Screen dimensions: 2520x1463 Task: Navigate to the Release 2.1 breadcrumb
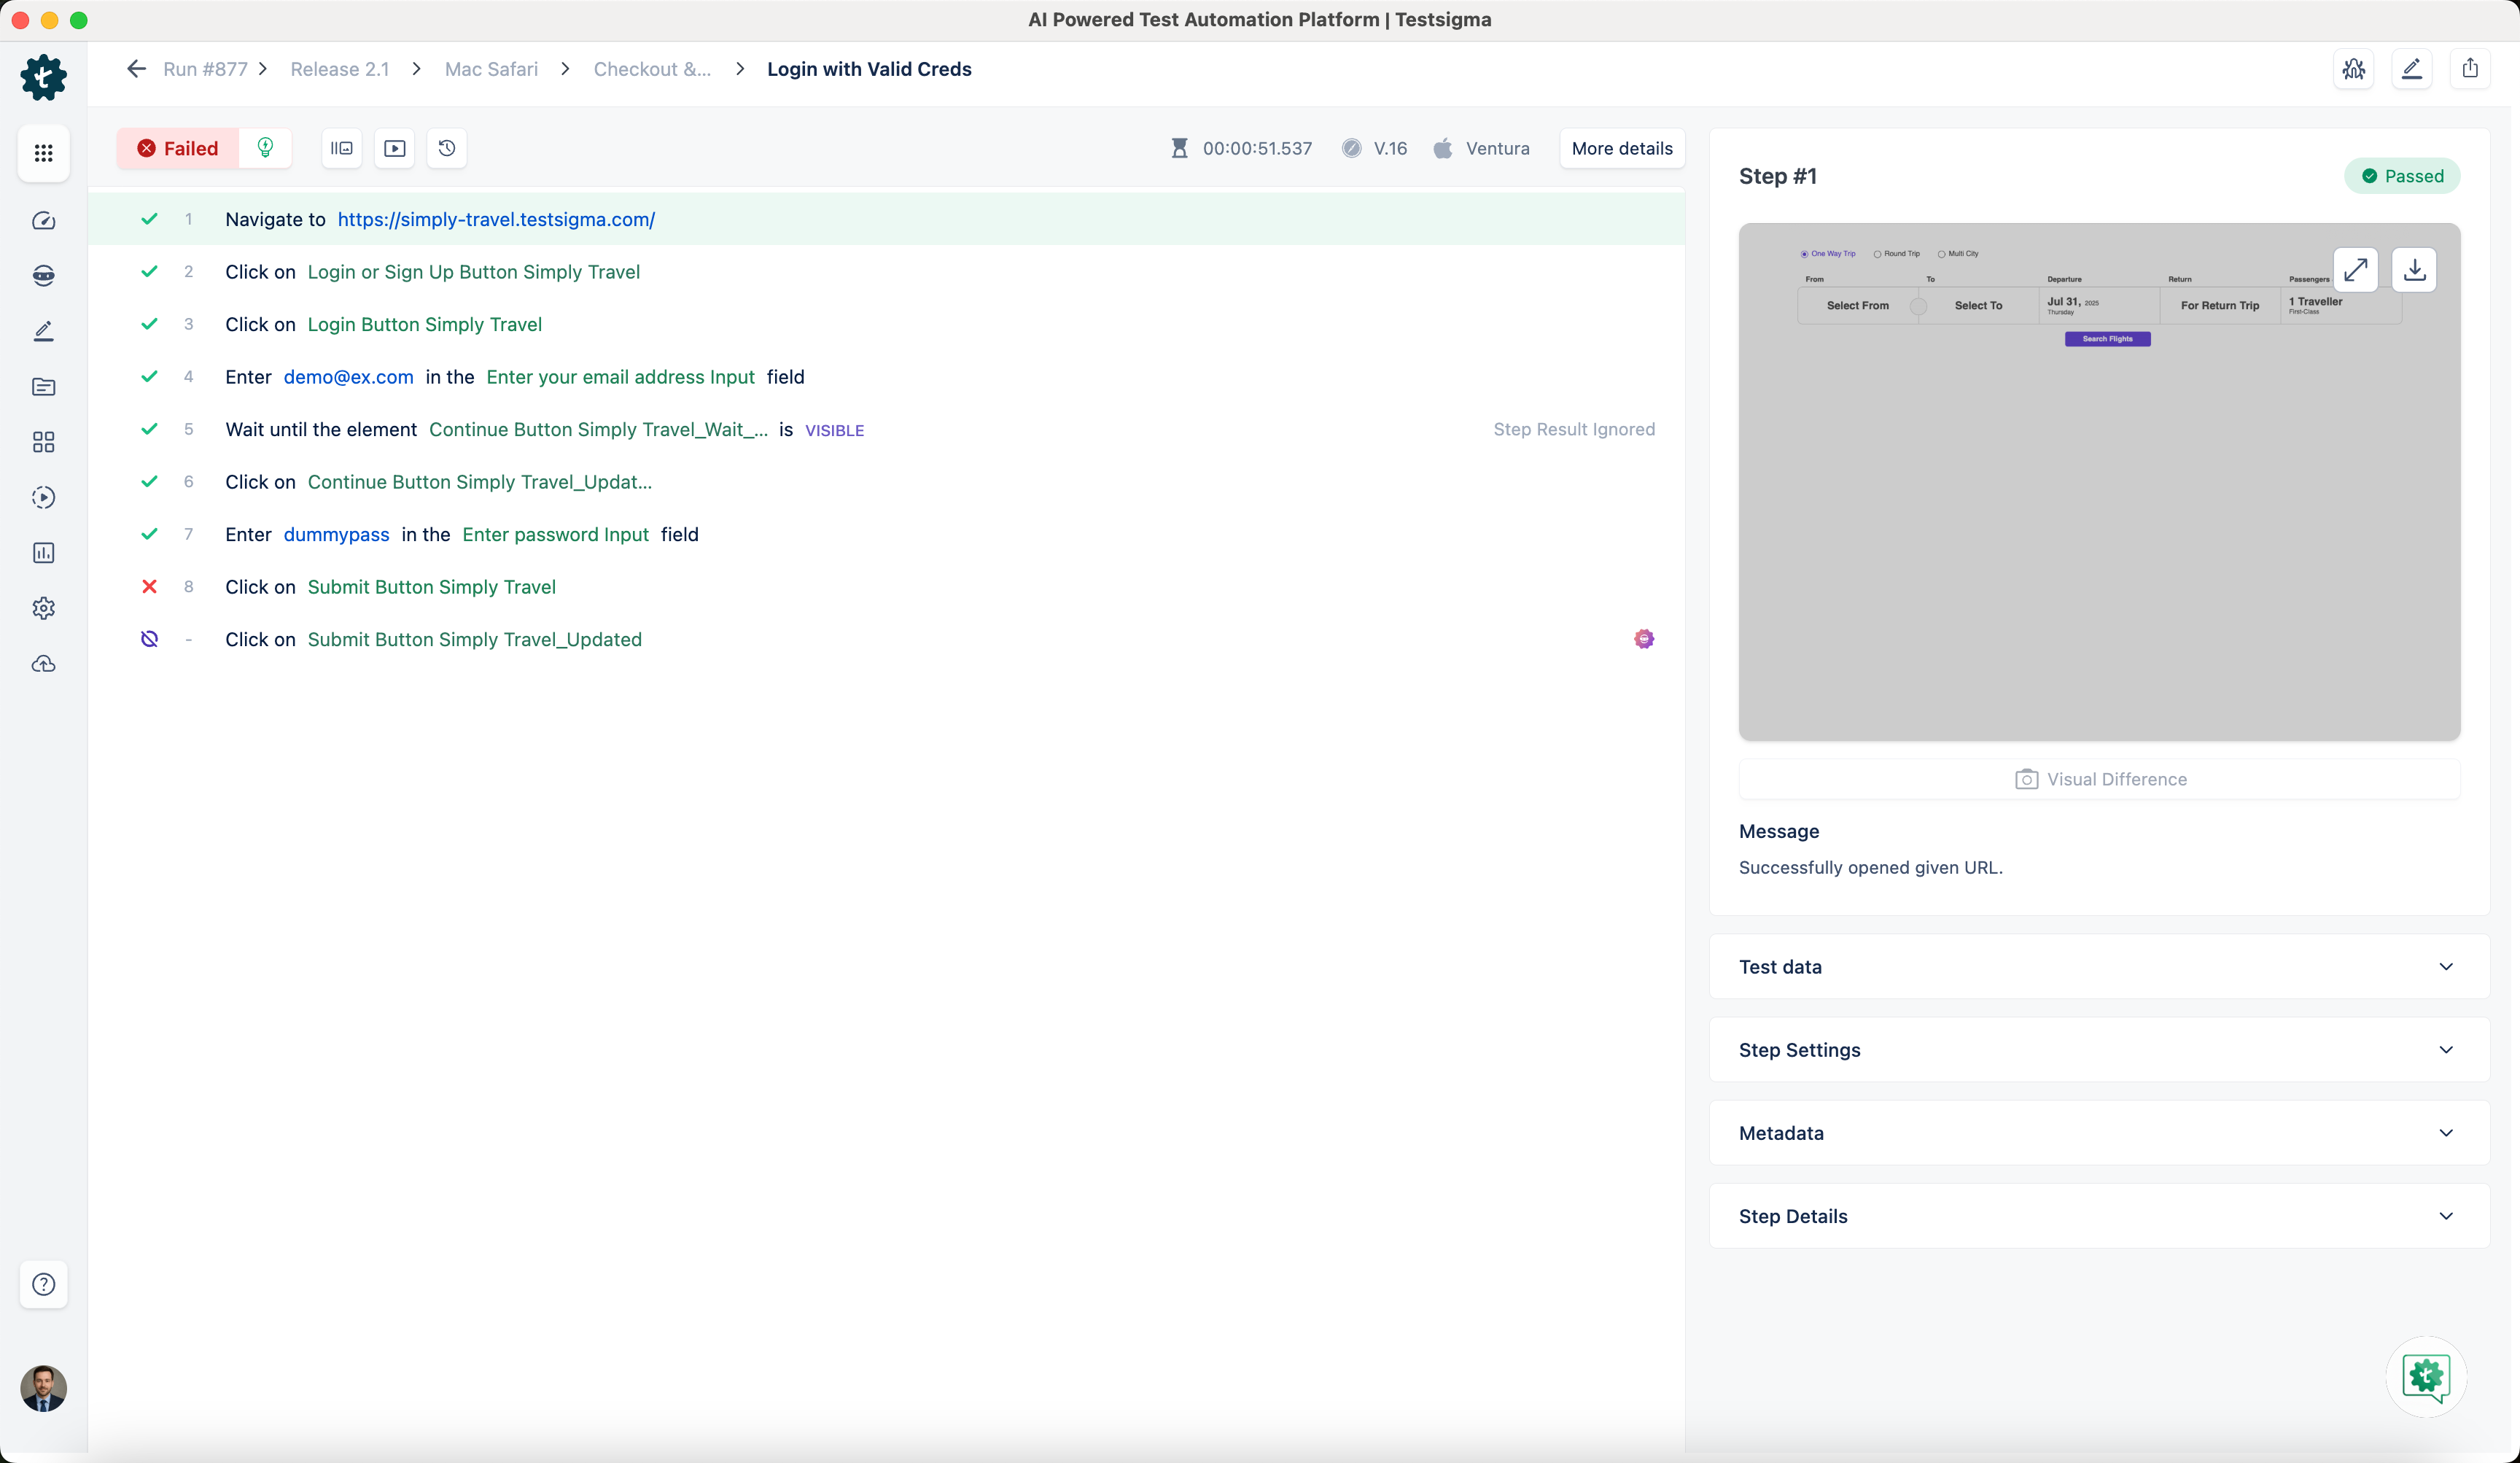pos(339,69)
